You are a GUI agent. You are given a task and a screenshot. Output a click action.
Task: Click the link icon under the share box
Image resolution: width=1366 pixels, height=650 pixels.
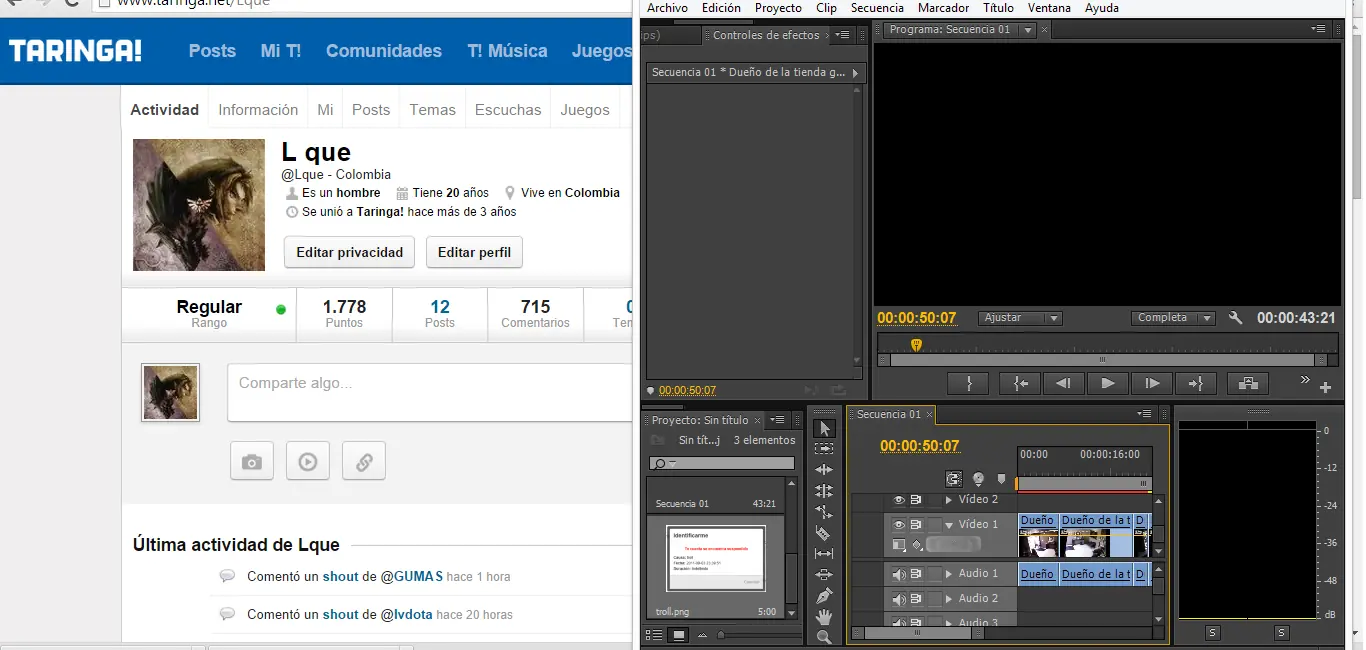pos(364,462)
